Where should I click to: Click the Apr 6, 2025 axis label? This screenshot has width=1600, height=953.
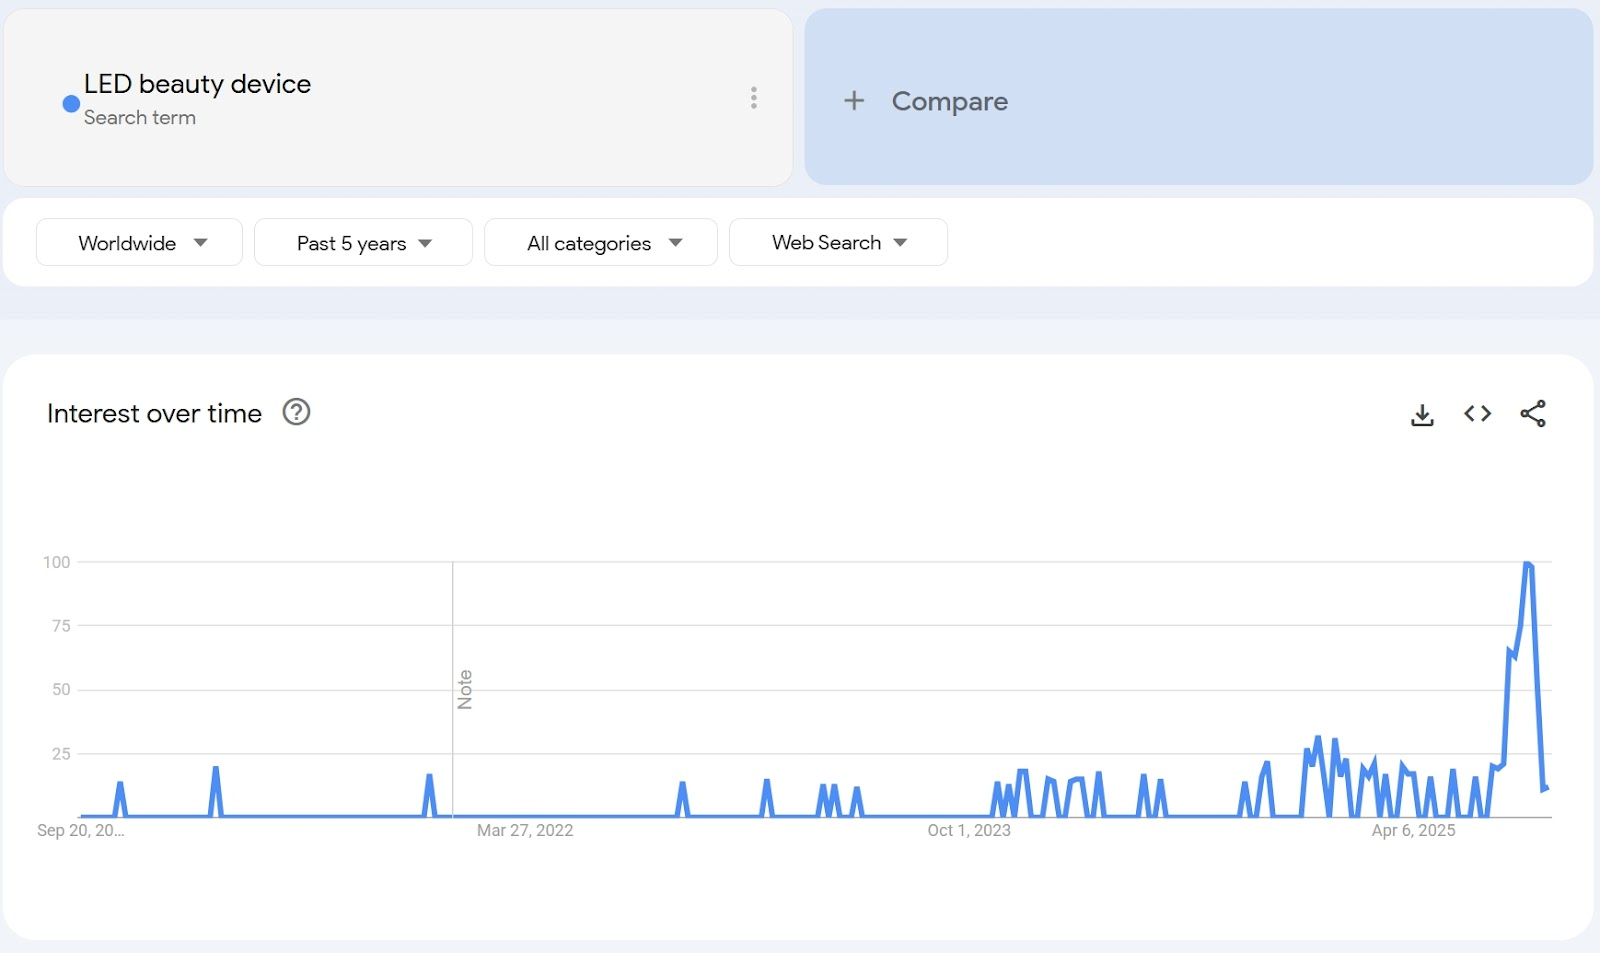tap(1413, 830)
